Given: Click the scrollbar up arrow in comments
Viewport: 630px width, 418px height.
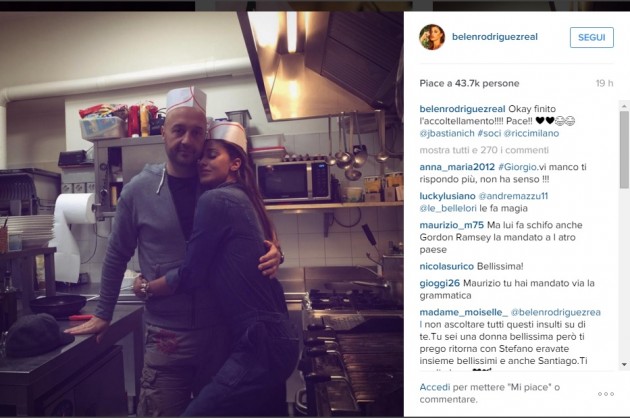Looking at the screenshot, I should pyautogui.click(x=624, y=106).
